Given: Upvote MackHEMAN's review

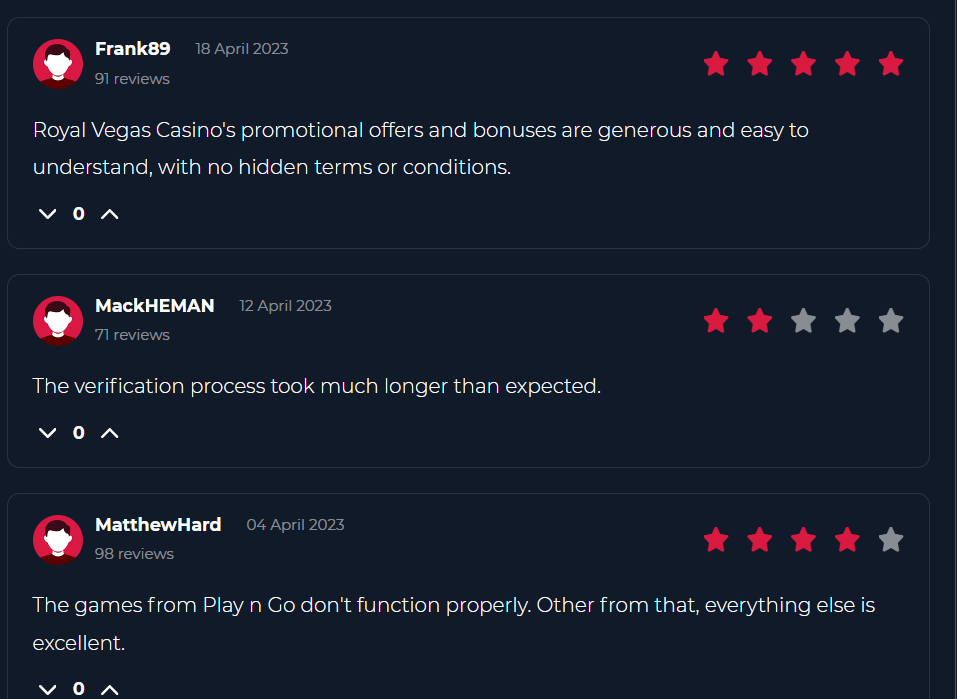Looking at the screenshot, I should click(x=110, y=432).
